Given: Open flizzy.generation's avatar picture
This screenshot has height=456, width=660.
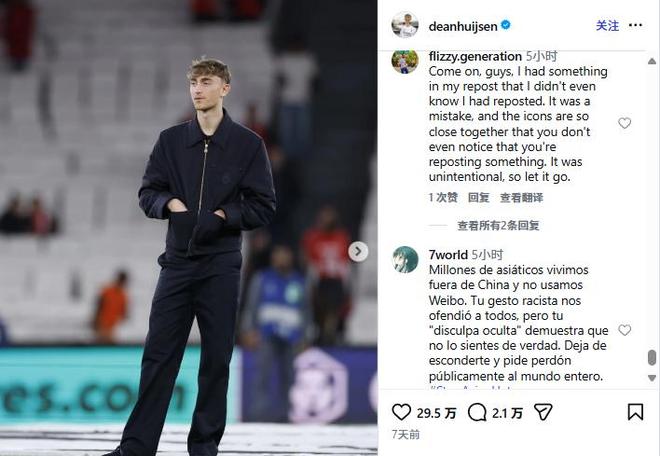Looking at the screenshot, I should point(405,61).
